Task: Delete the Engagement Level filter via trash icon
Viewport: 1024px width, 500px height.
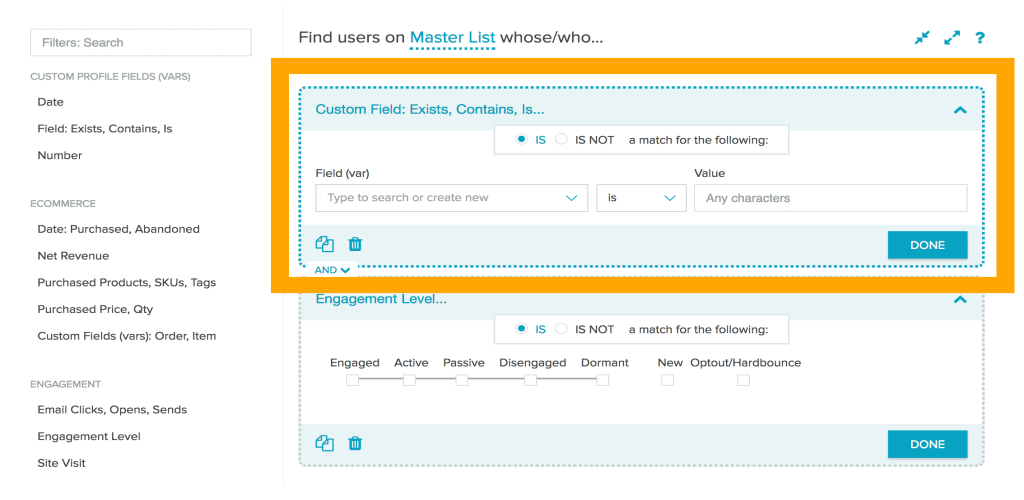Action: pos(355,443)
